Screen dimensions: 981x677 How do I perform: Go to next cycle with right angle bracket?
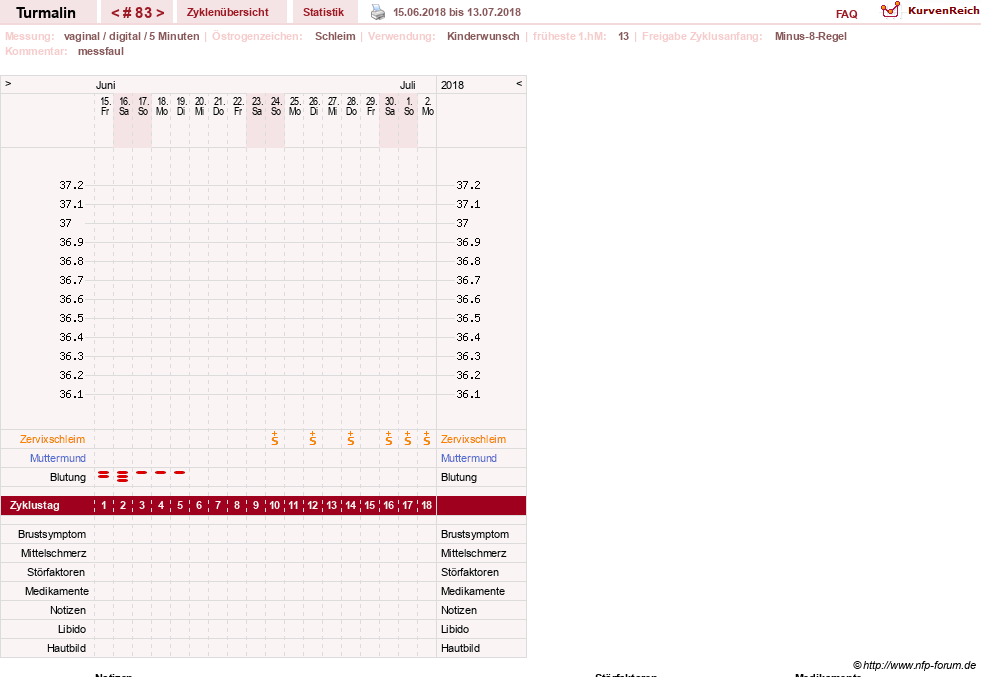click(x=160, y=13)
